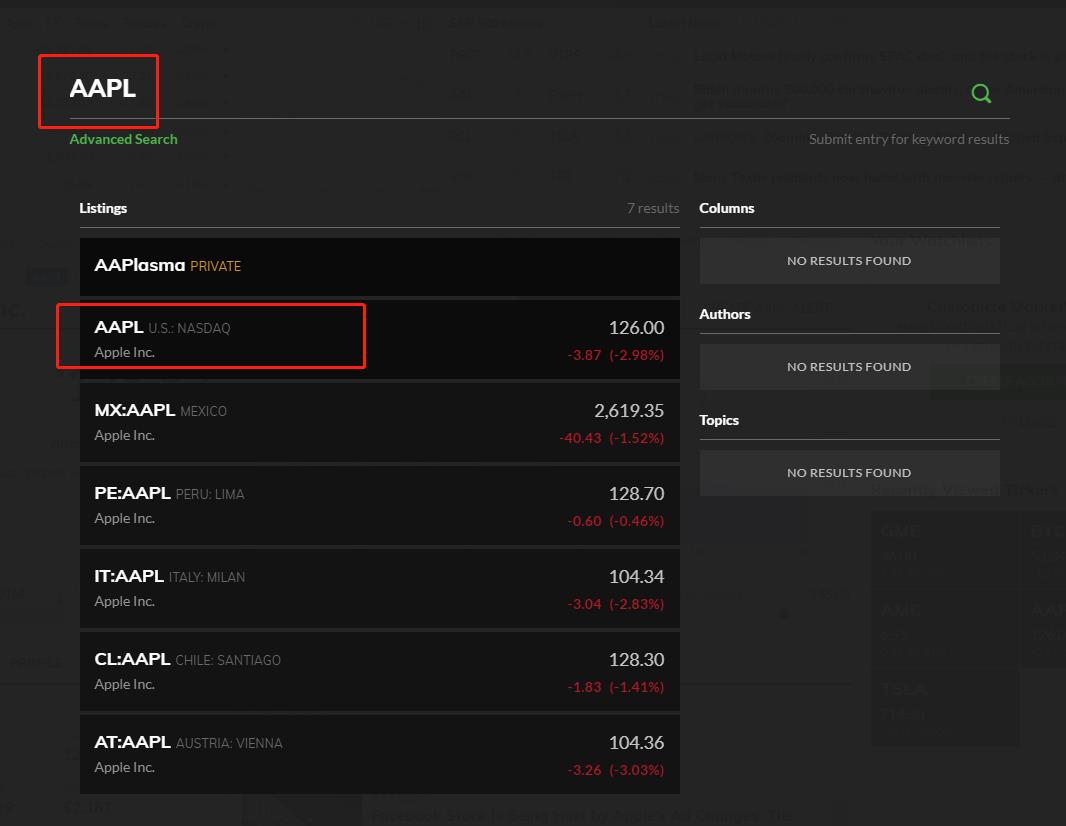Click the '7 results' count label
Screen dimensions: 1066x826
pyautogui.click(x=652, y=208)
